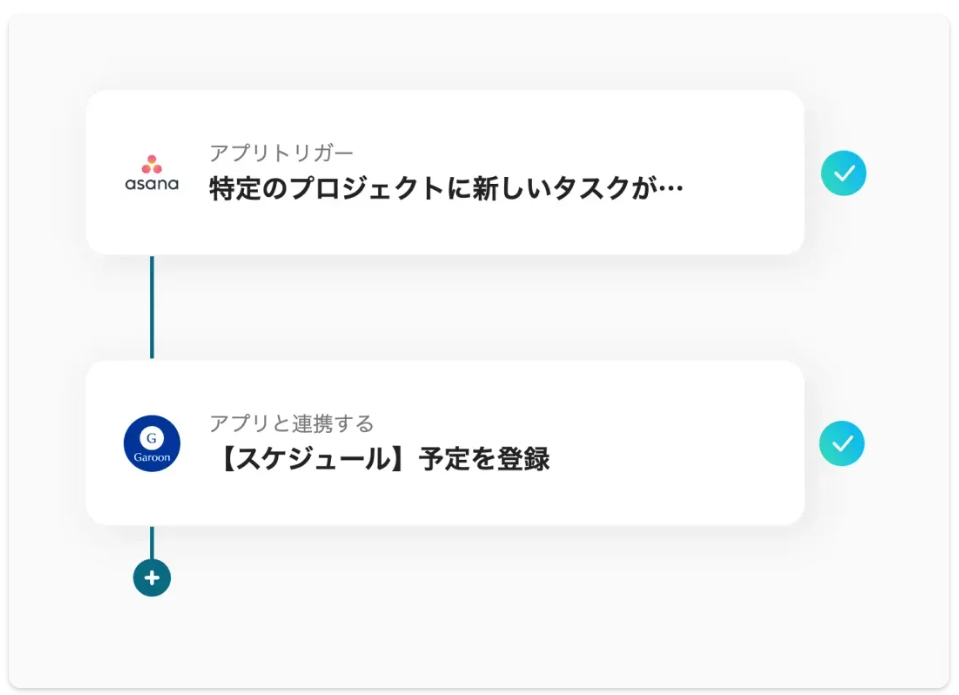This screenshot has width=959, height=695.
Task: Click the Asana logo icon
Action: click(152, 173)
